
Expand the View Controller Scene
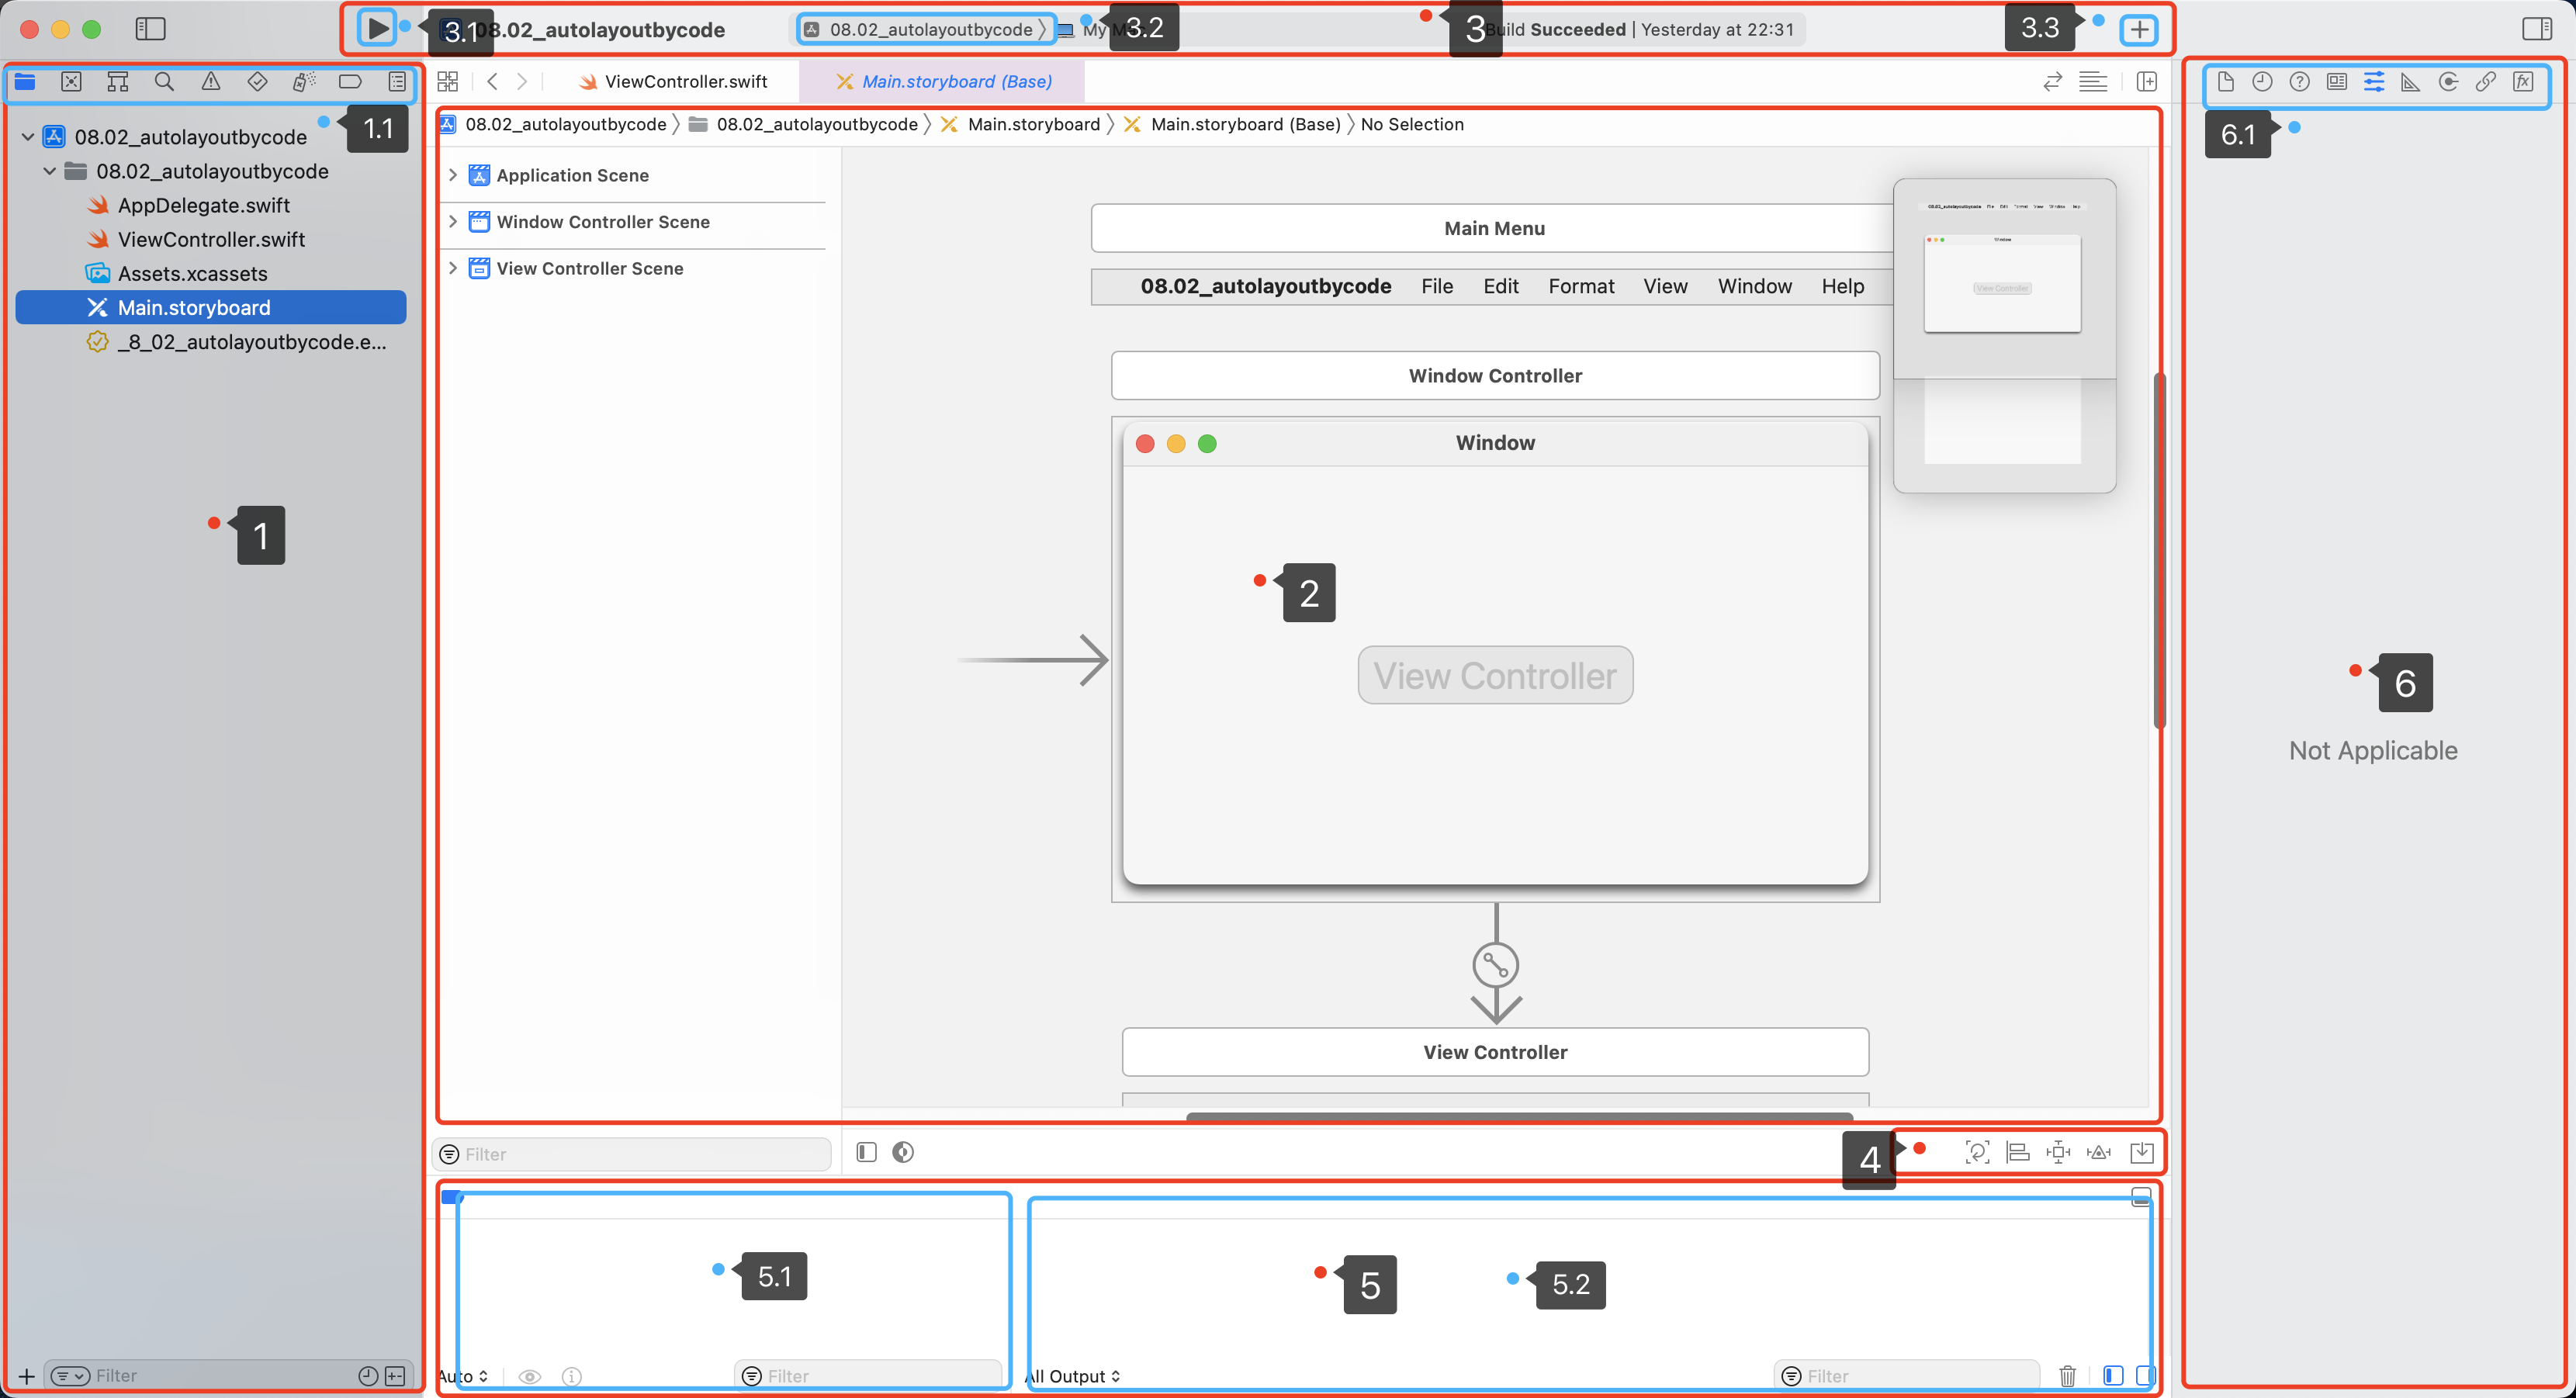[x=453, y=268]
